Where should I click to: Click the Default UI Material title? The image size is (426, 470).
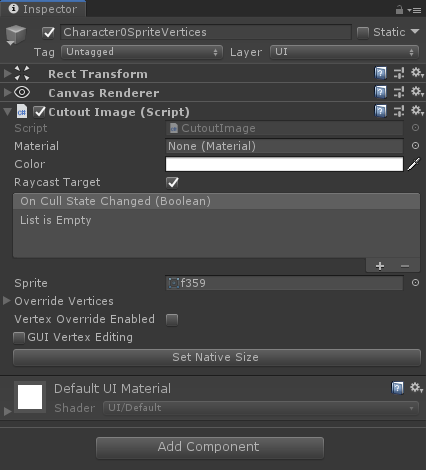tap(112, 389)
